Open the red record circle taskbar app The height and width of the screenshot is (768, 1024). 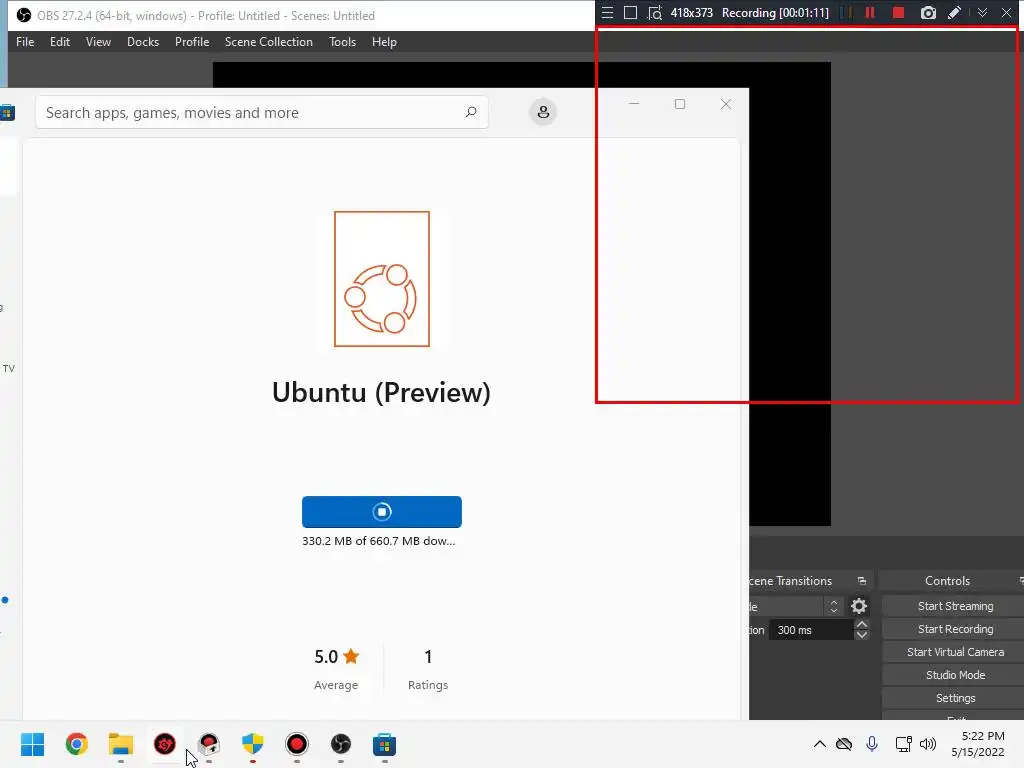pyautogui.click(x=296, y=744)
